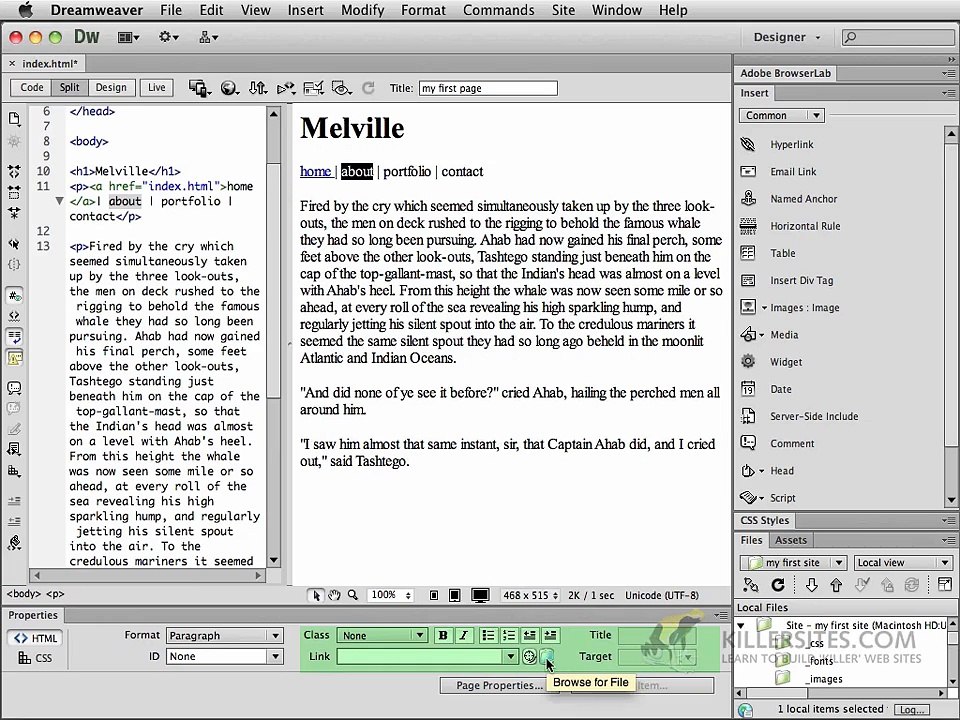Click the Preview in browser globe icon
Image resolution: width=960 pixels, height=720 pixels.
tap(229, 88)
